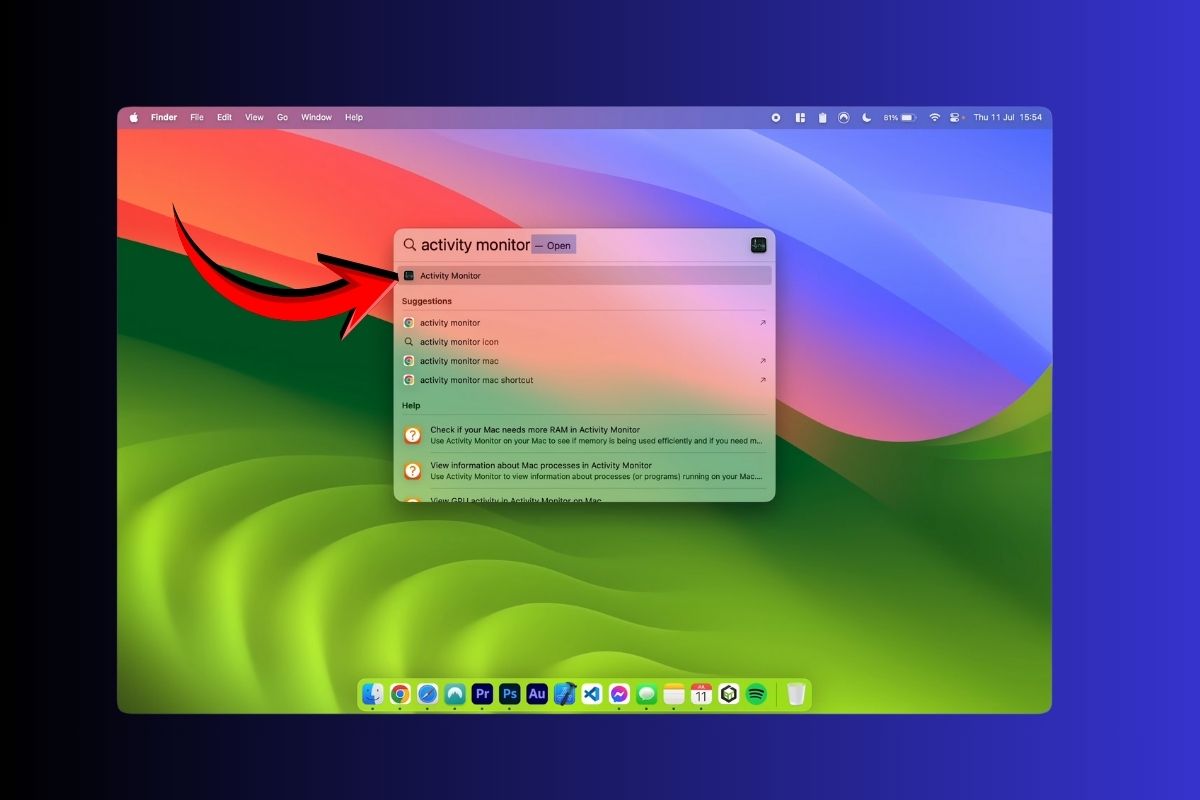Open the Apple menu

click(x=134, y=117)
